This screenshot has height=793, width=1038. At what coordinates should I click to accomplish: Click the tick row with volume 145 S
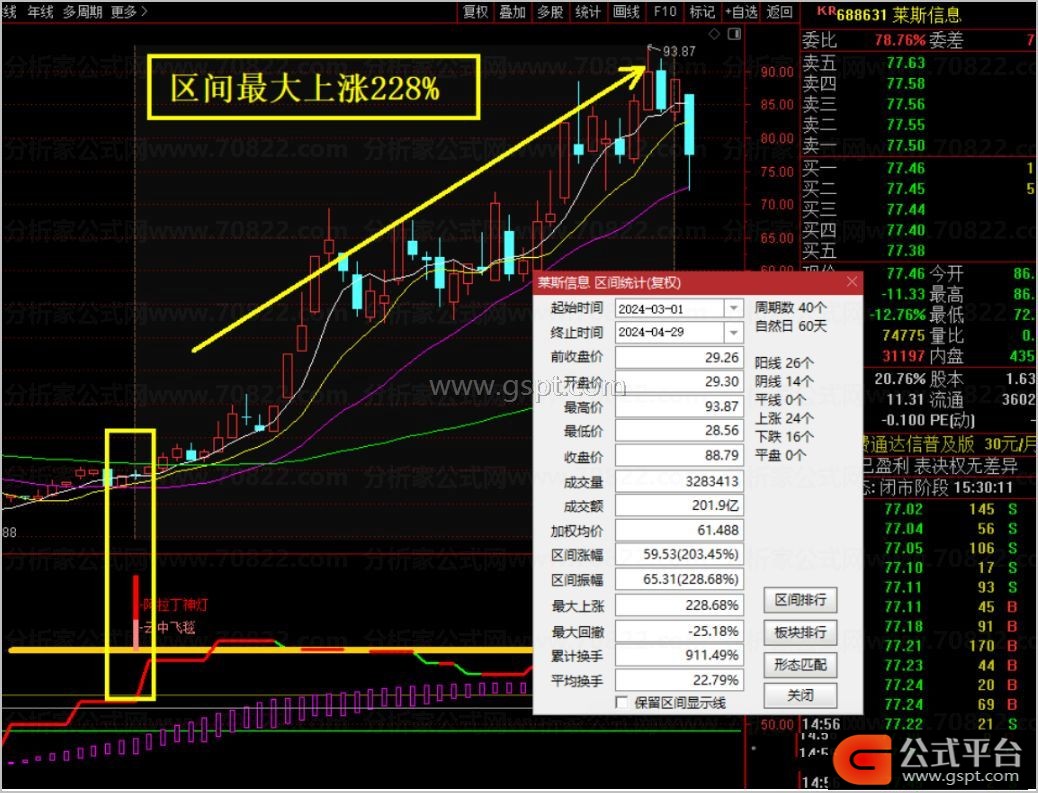click(x=950, y=509)
